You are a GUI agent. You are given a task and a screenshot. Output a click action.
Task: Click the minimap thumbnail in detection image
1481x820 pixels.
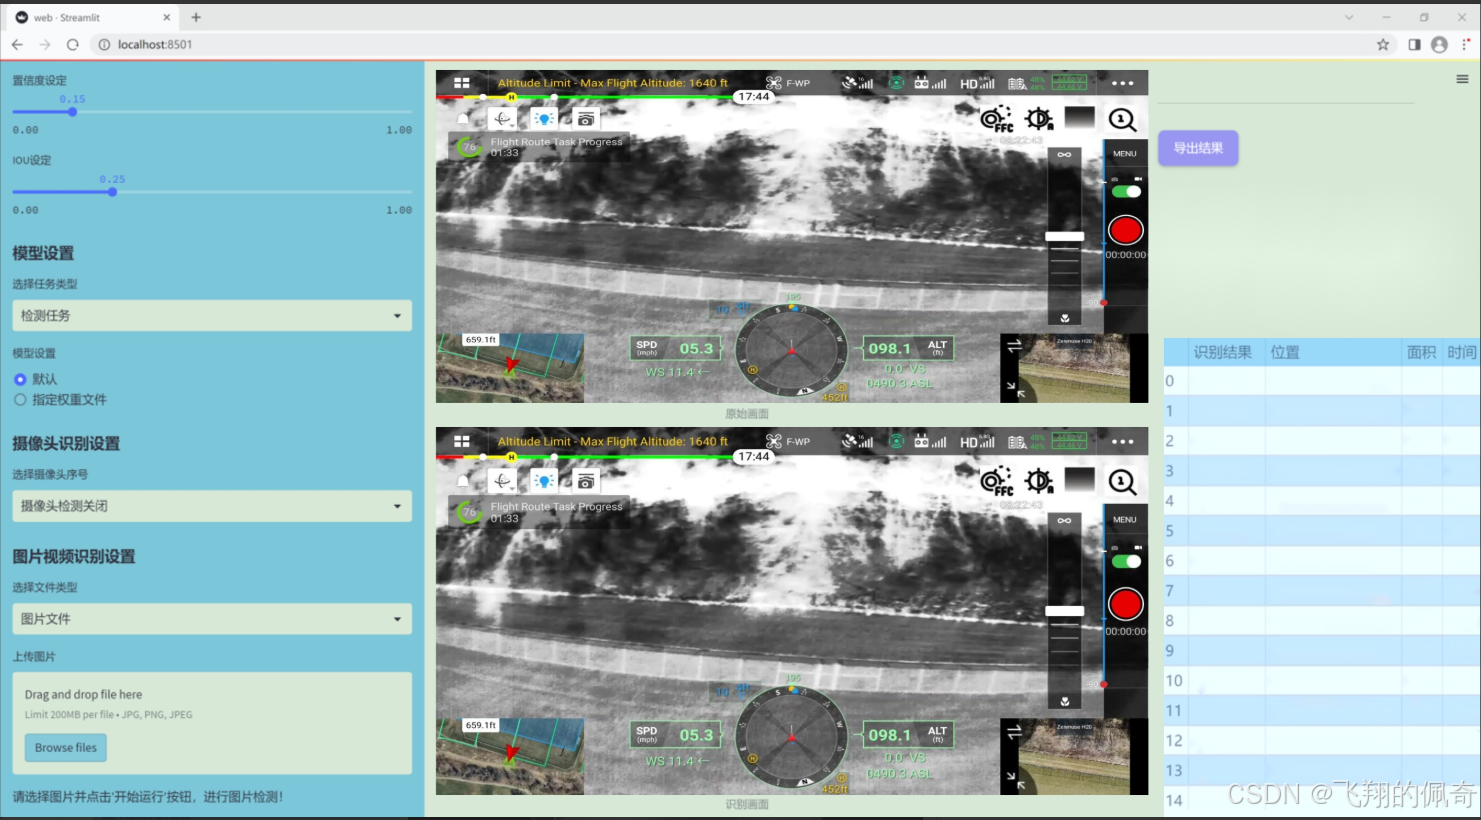pos(510,756)
